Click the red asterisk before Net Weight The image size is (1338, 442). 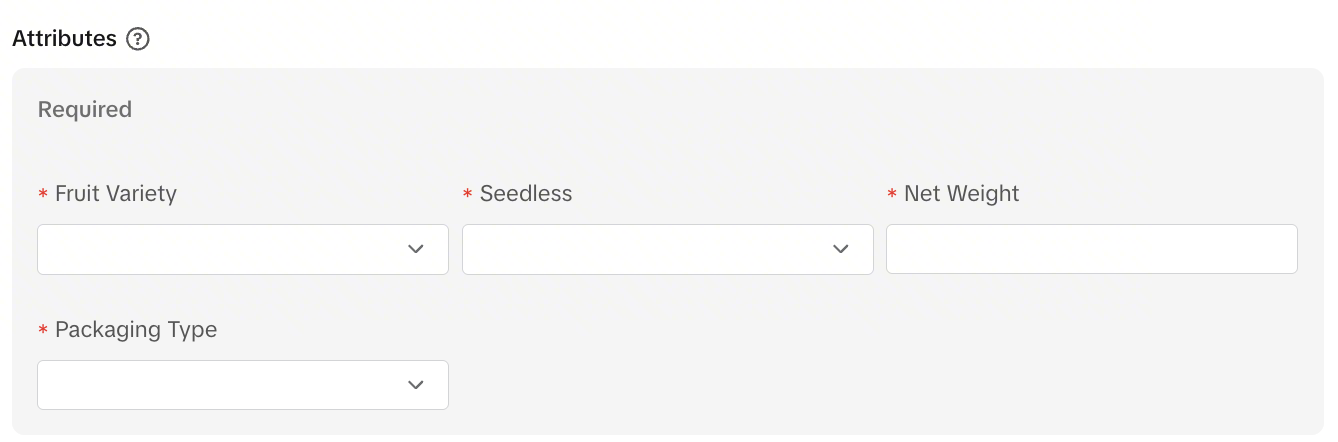pos(892,195)
